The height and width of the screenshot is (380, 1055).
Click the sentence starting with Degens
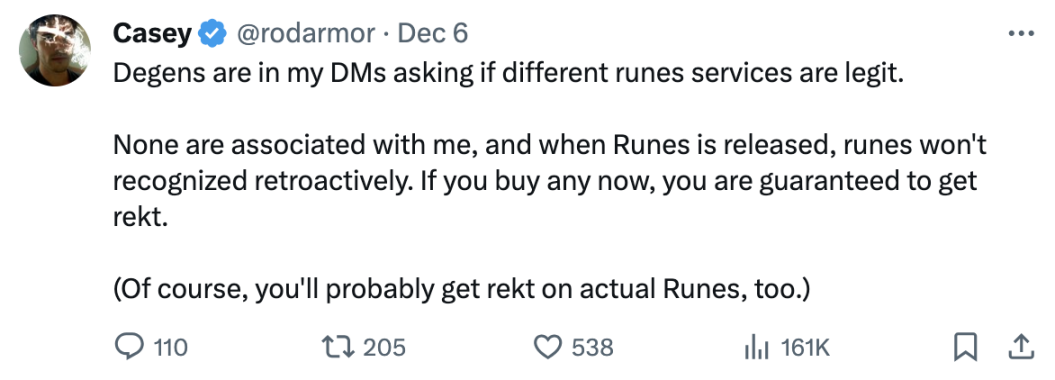click(x=507, y=74)
